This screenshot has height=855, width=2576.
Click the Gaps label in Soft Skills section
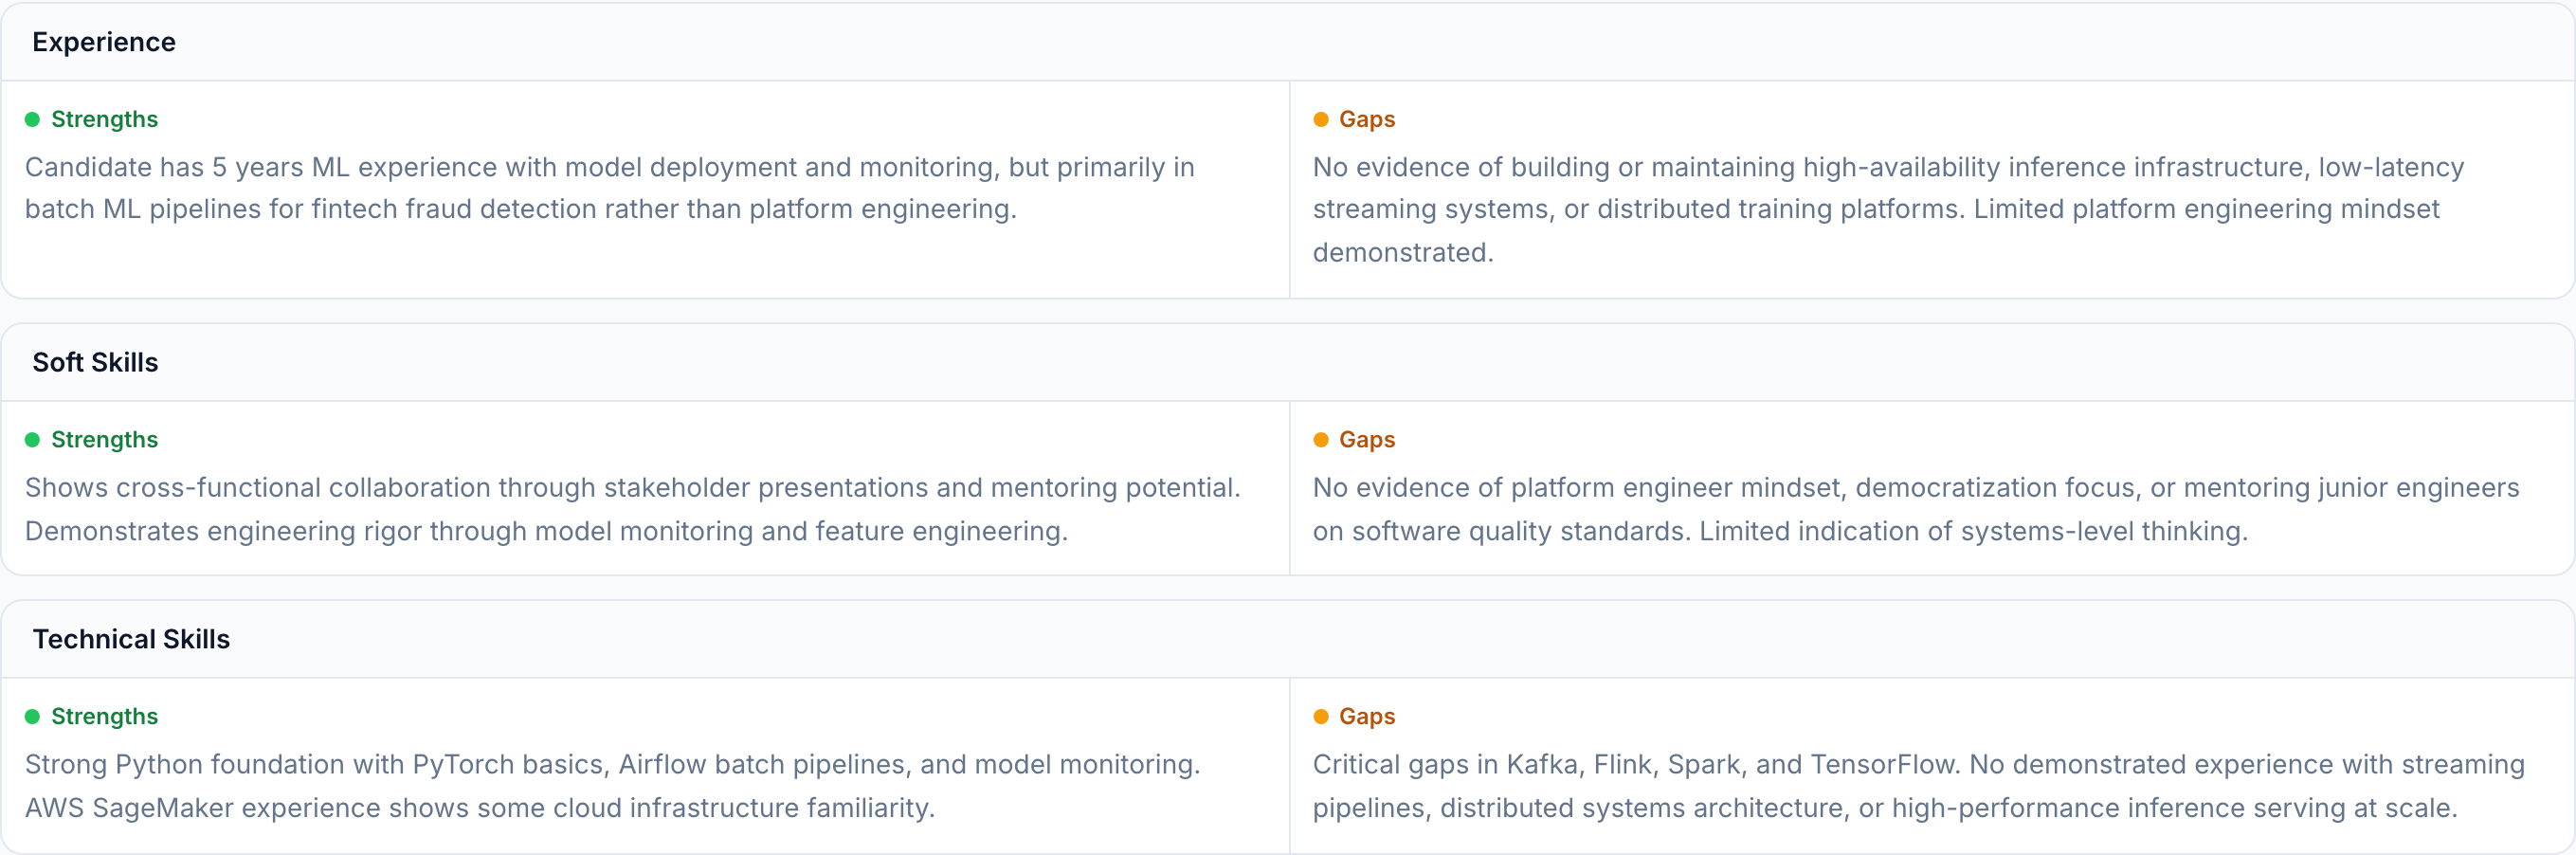coord(1366,440)
